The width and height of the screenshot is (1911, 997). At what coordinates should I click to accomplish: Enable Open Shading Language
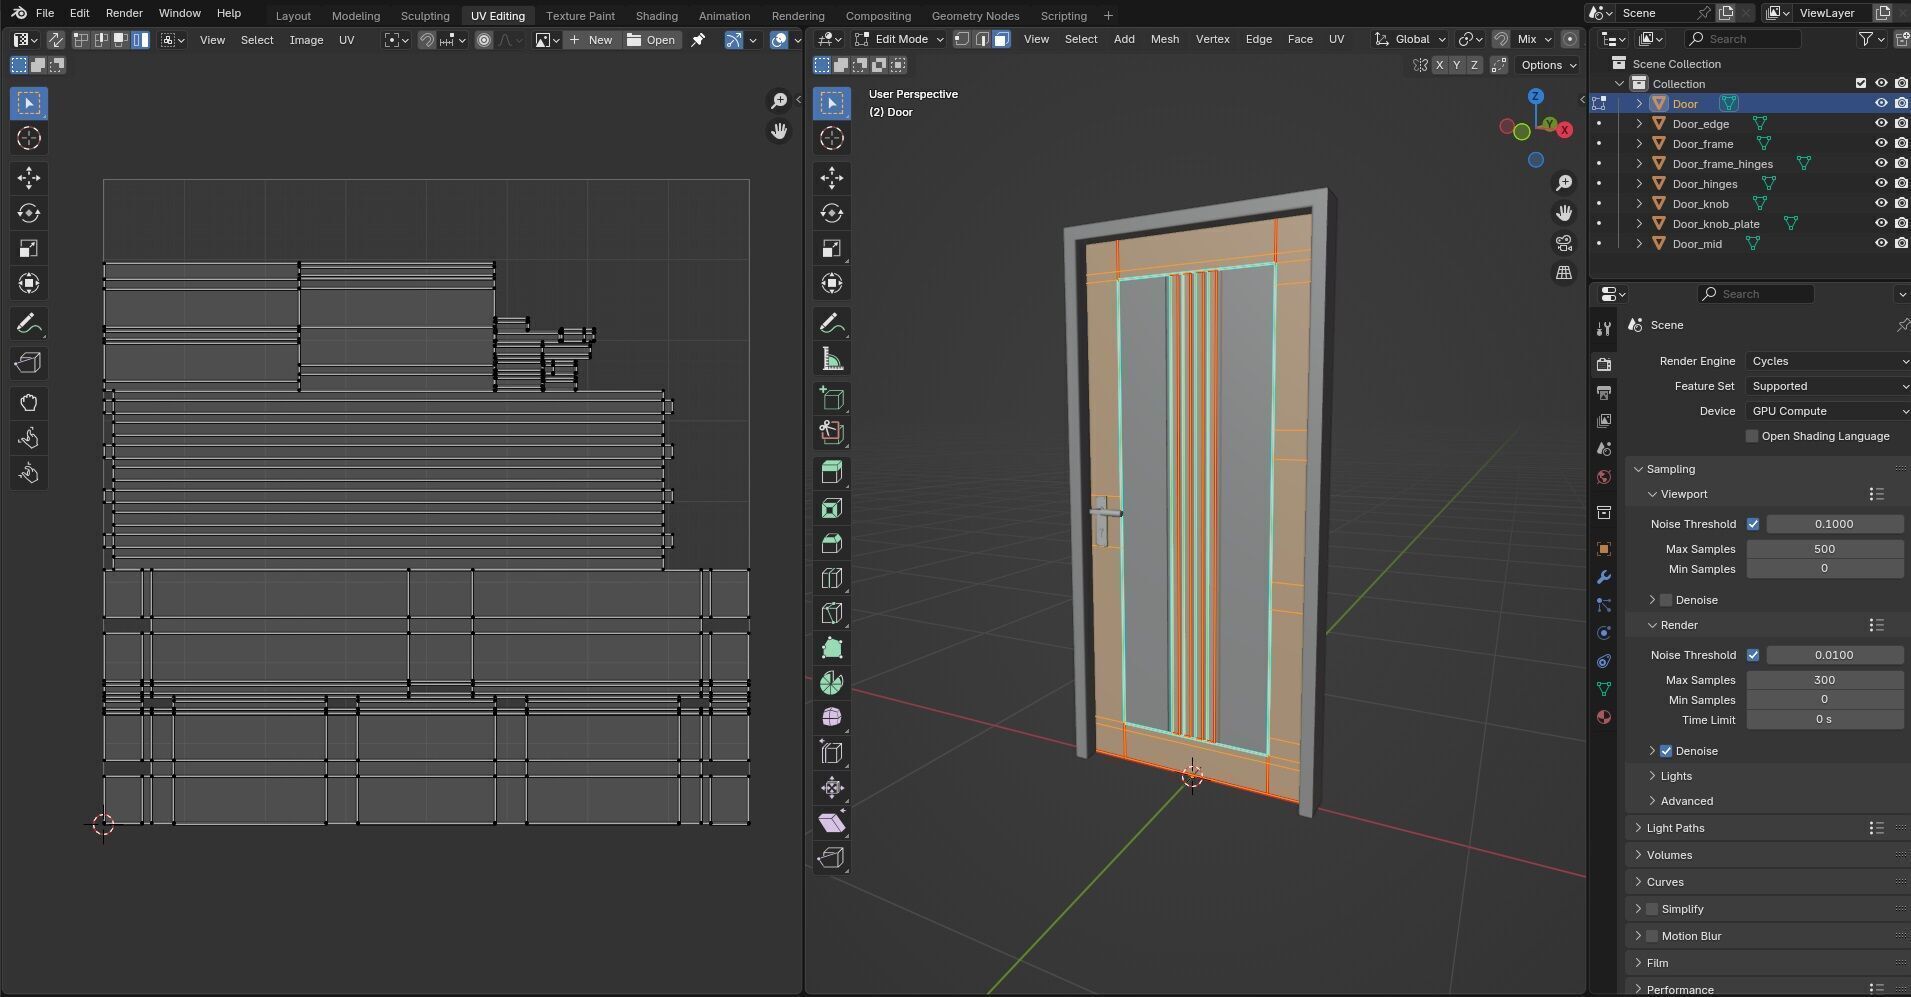(1752, 436)
